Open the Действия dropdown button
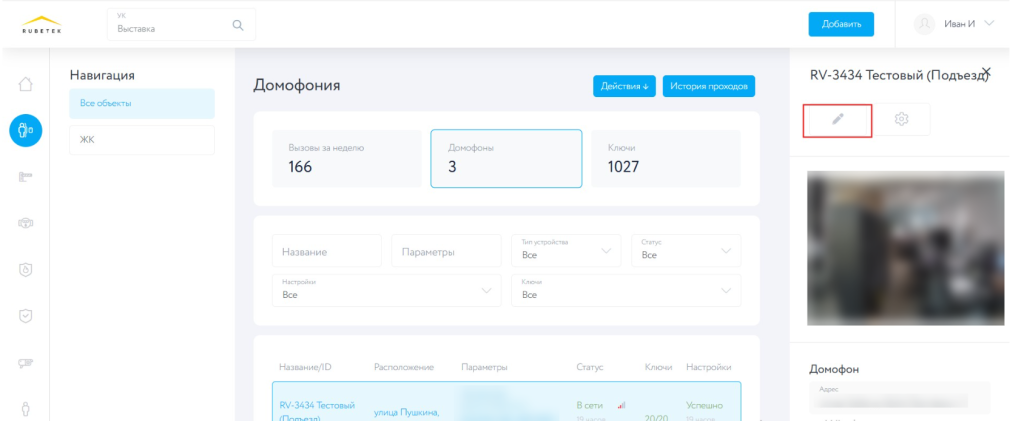The width and height of the screenshot is (1024, 421). coord(624,86)
